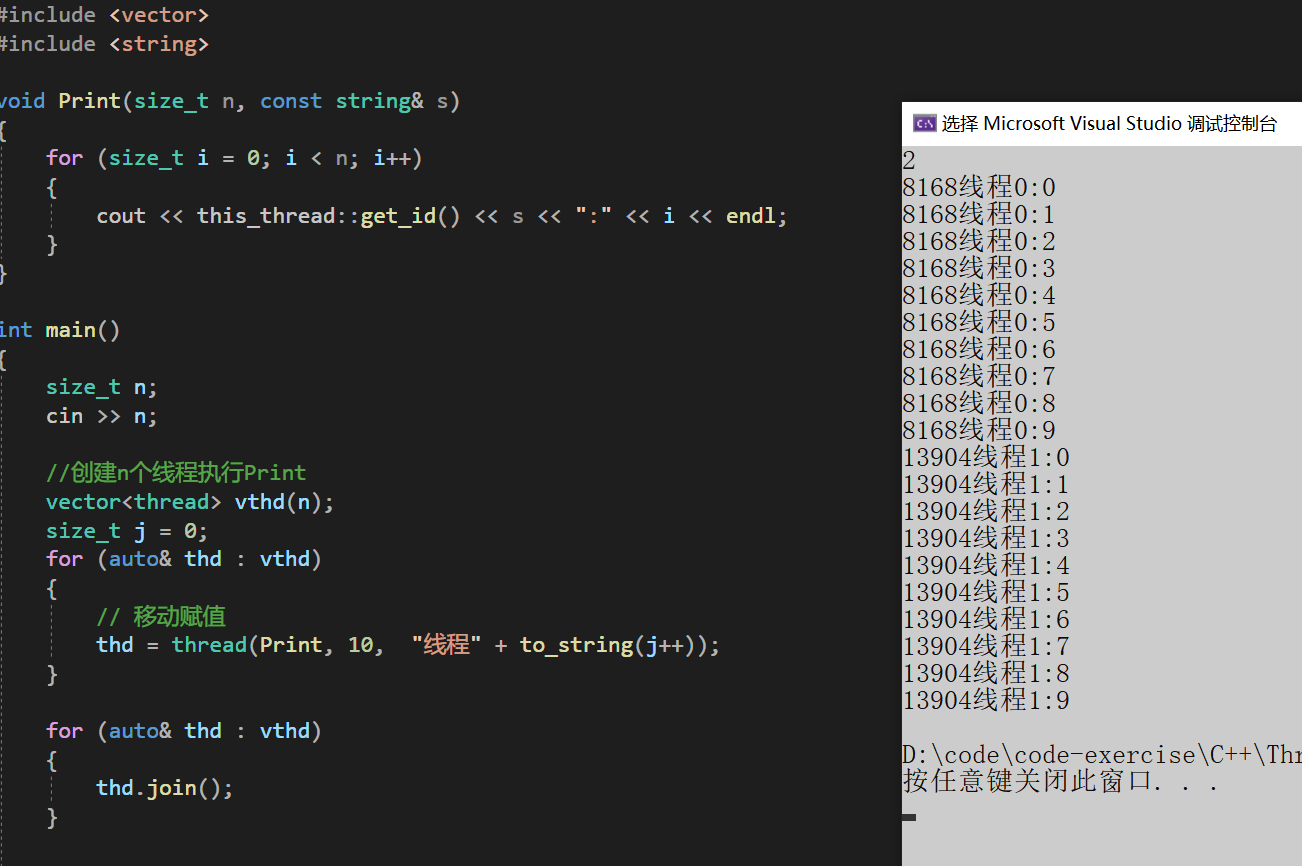Click the input value '2' in the console

pos(909,161)
